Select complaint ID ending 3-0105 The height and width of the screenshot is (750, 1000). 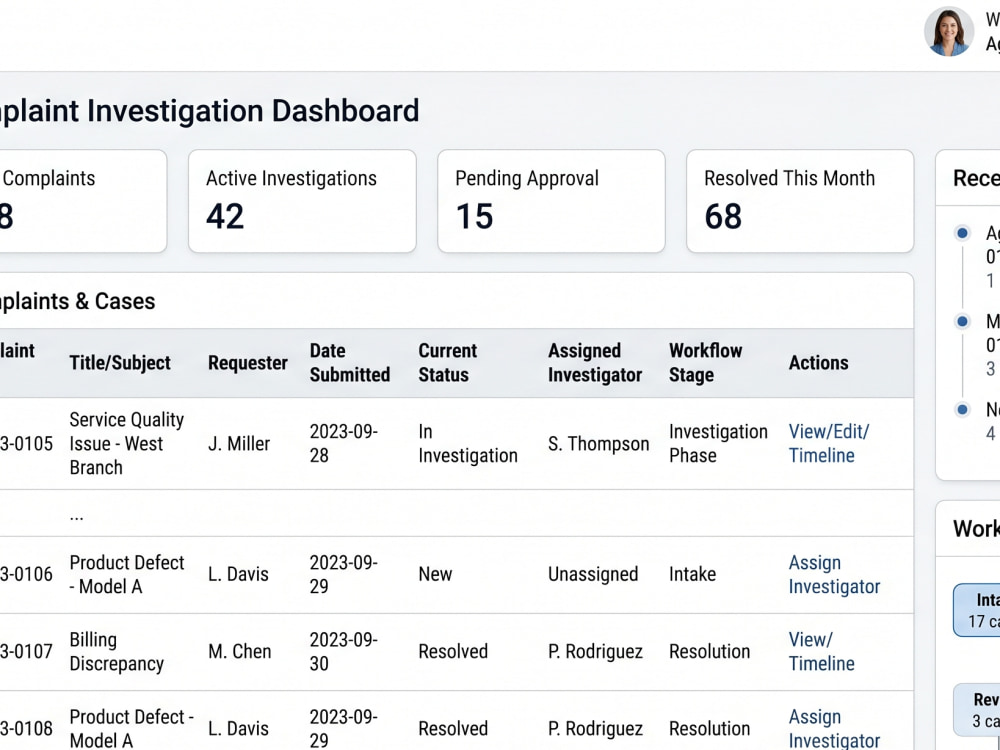(x=26, y=444)
